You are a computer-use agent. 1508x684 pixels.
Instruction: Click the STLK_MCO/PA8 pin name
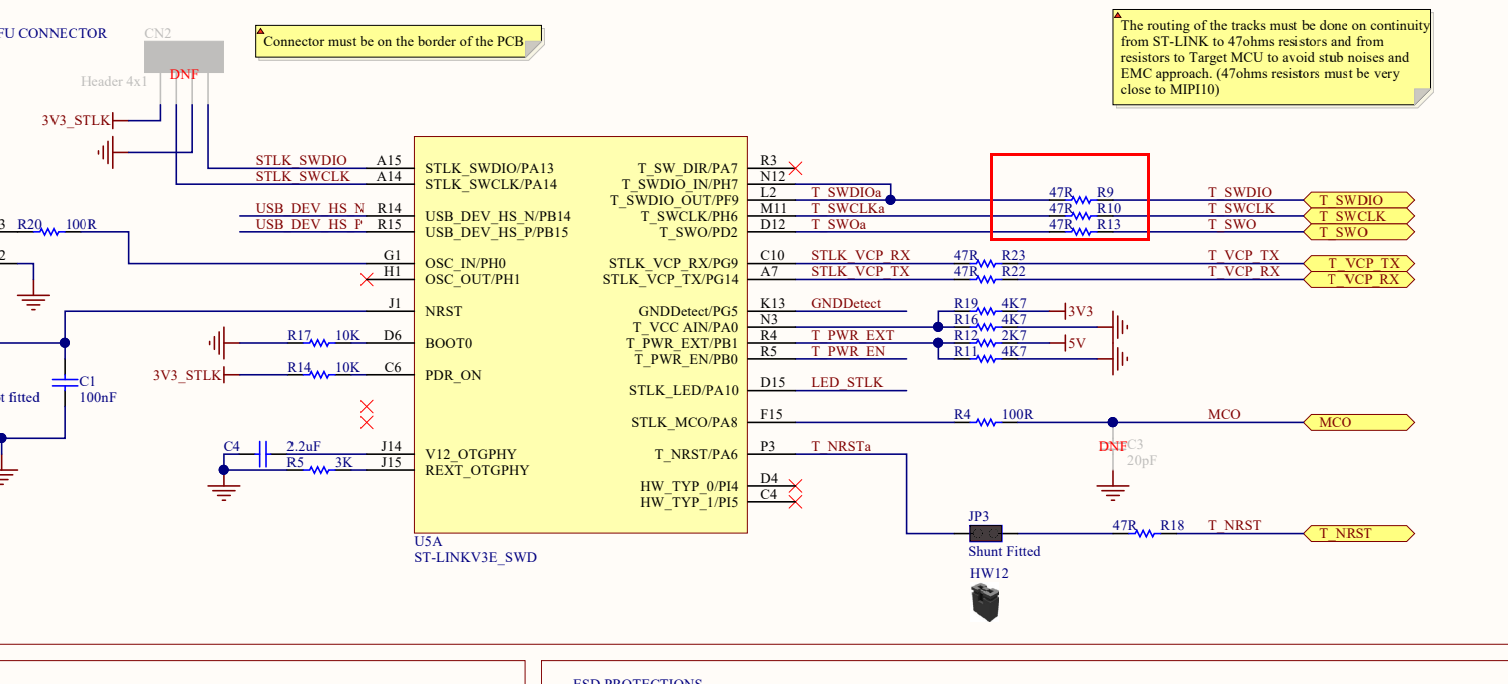(684, 422)
